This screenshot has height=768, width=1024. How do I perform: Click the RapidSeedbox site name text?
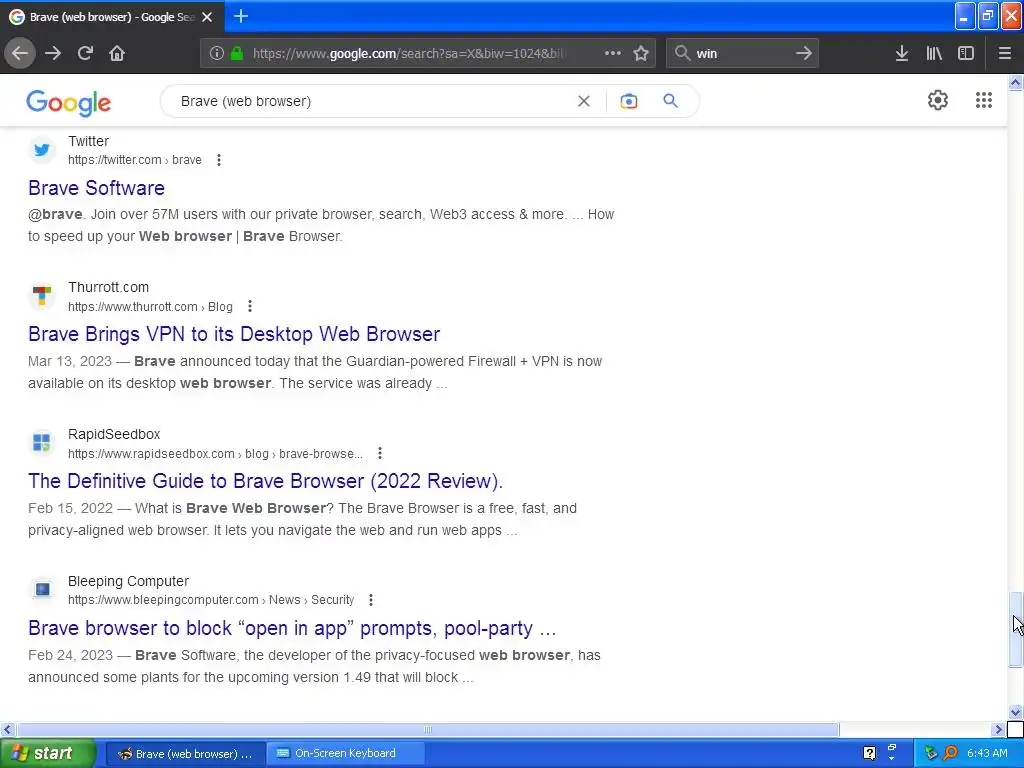[114, 434]
